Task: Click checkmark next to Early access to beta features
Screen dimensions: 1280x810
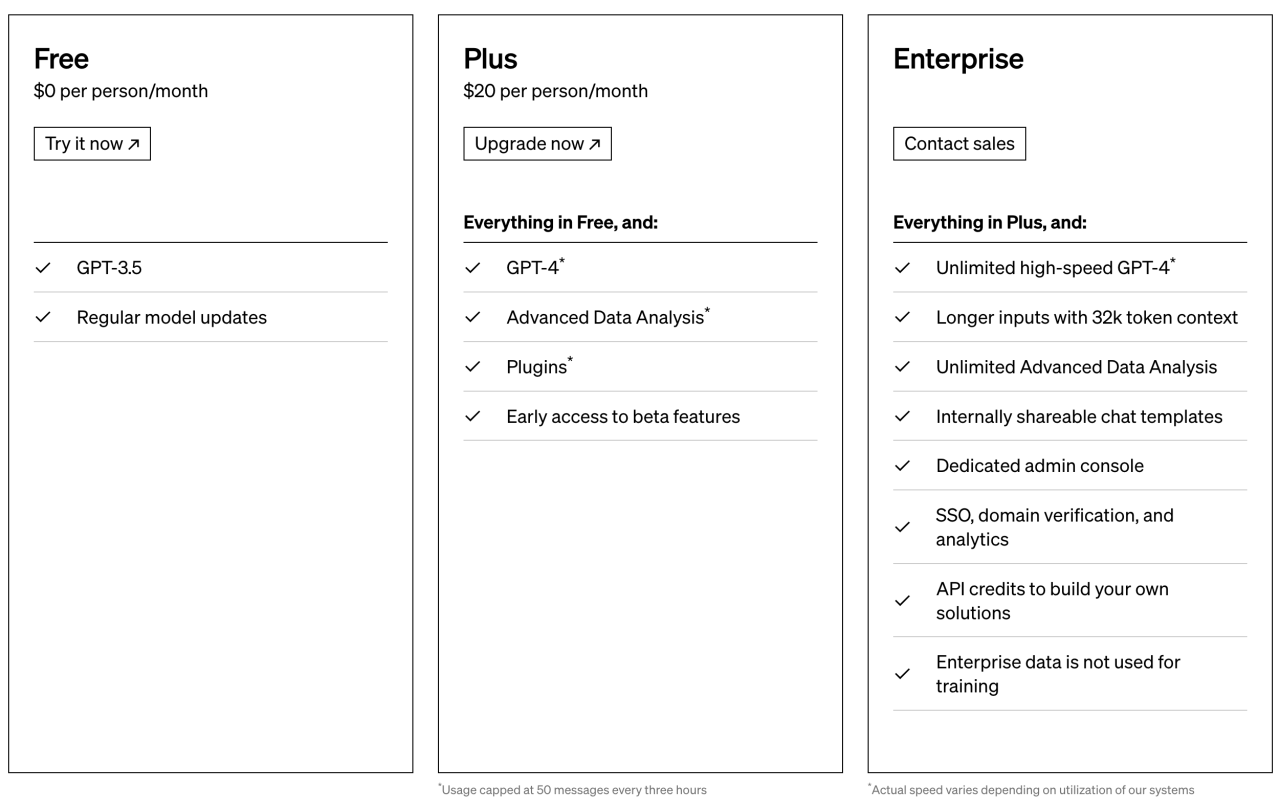Action: click(x=472, y=416)
